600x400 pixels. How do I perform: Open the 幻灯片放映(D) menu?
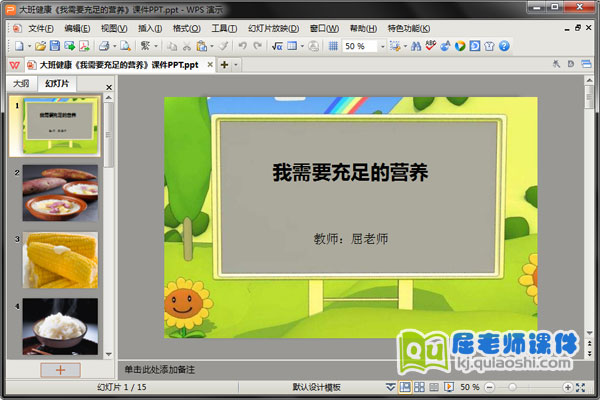pos(274,28)
